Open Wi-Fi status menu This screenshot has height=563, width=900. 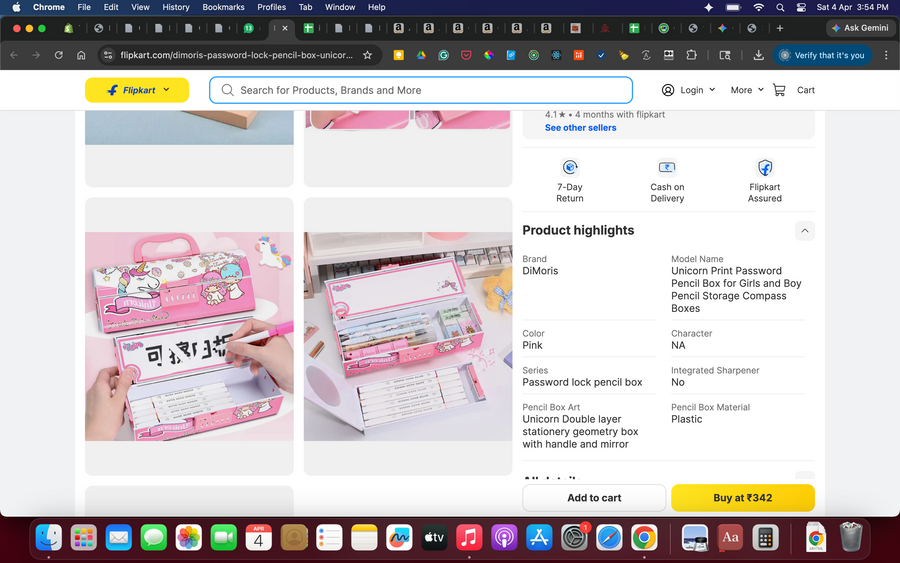point(758,7)
